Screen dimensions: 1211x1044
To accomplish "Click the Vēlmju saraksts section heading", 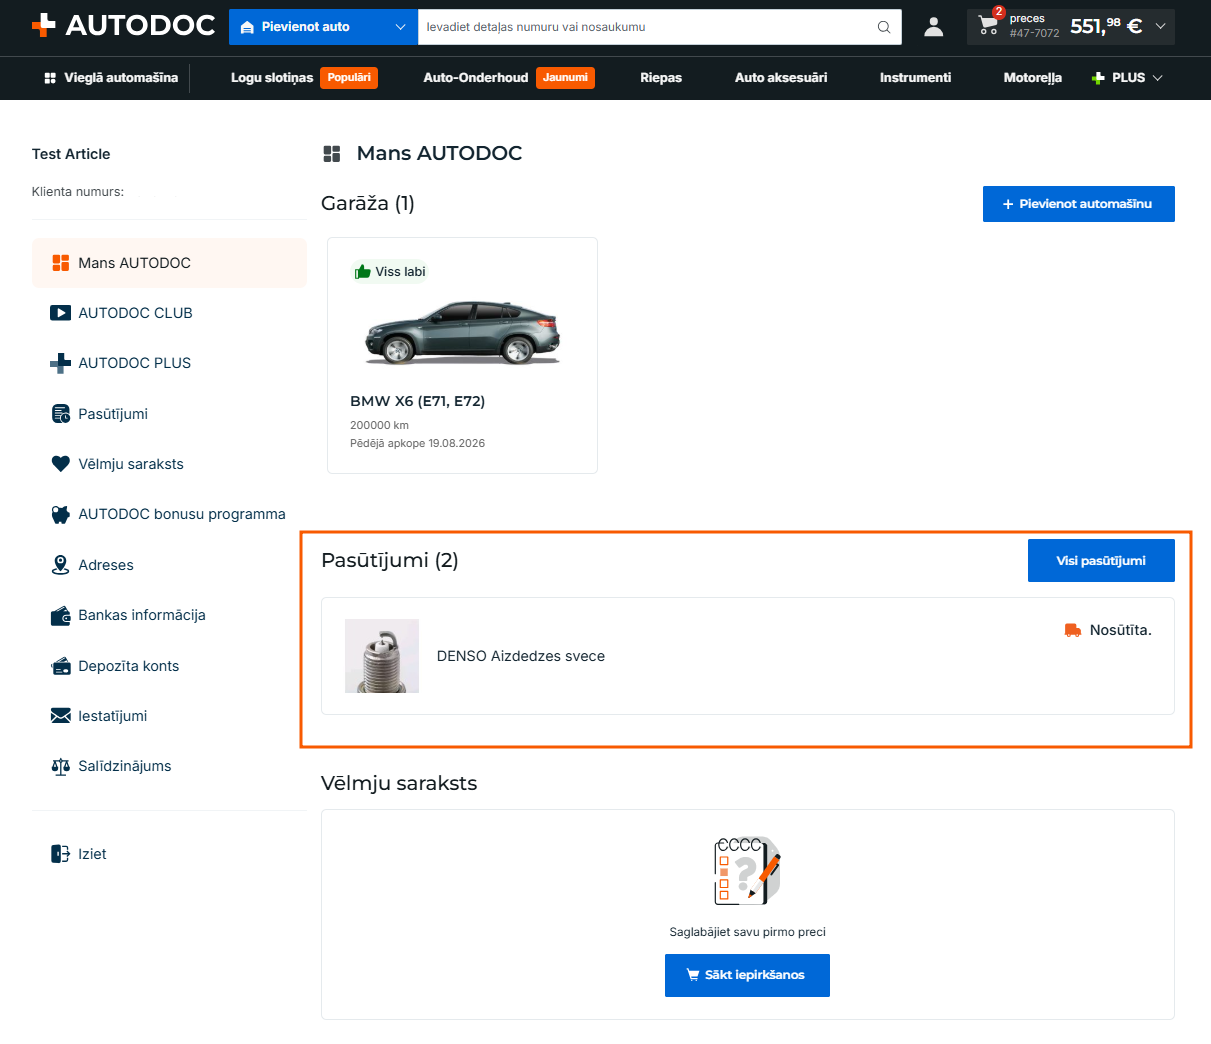I will 399,783.
